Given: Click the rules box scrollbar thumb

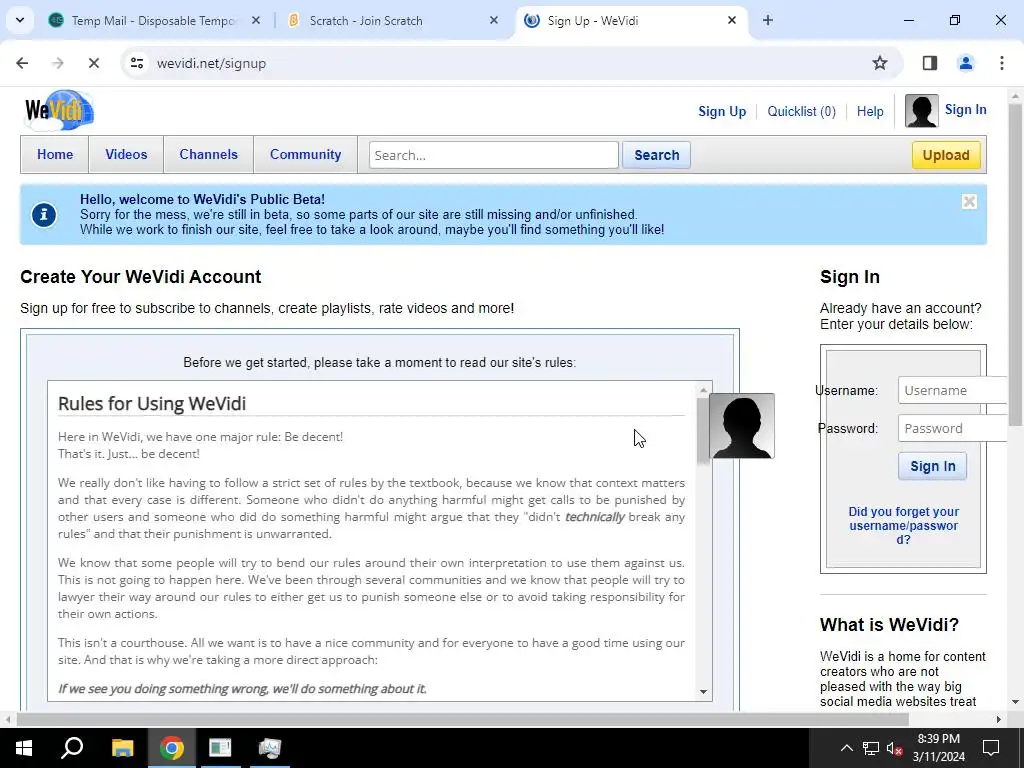Looking at the screenshot, I should [703, 429].
